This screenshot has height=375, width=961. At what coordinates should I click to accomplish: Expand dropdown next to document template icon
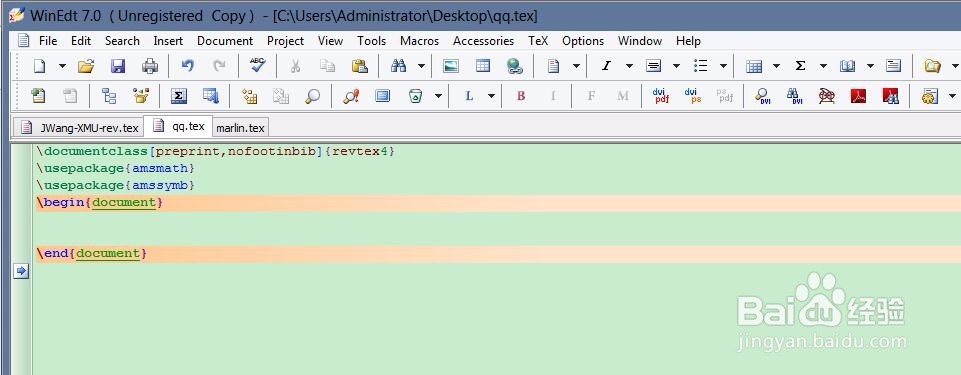click(576, 66)
